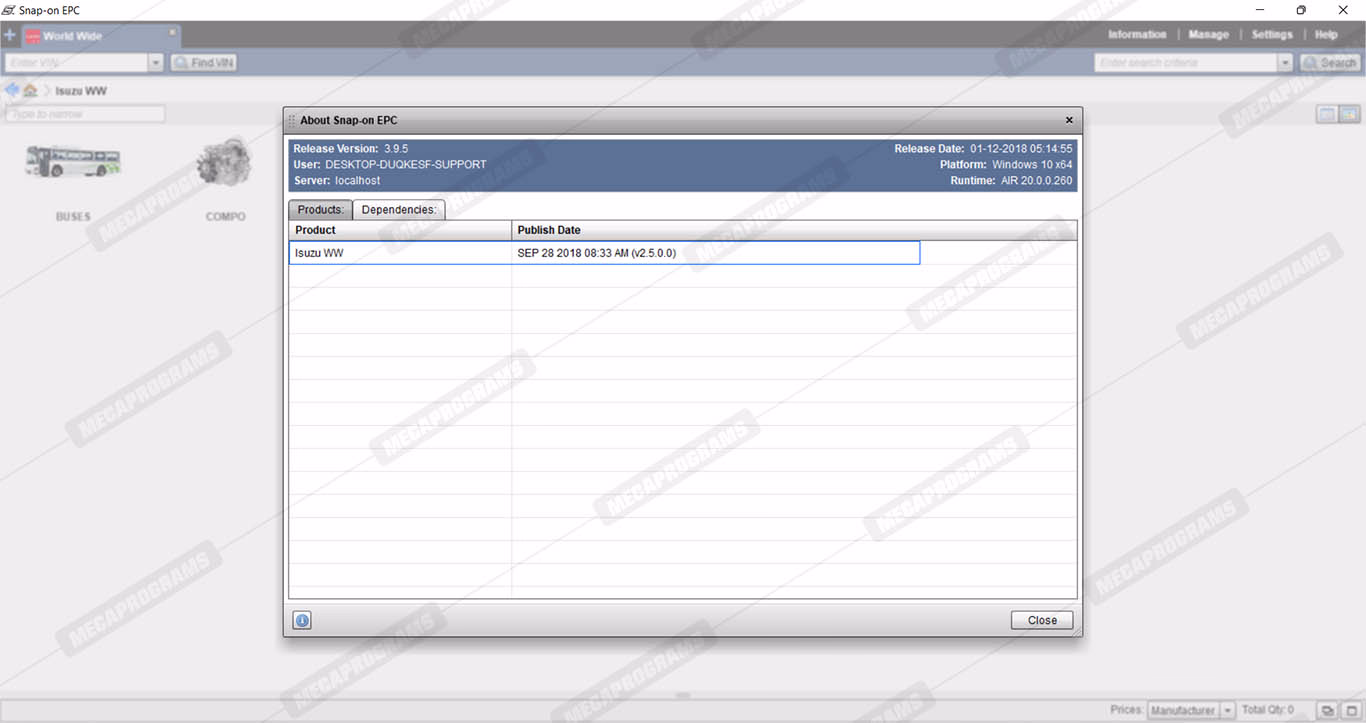Viewport: 1366px width, 723px height.
Task: Switch to the Dependencies tab
Action: pos(398,210)
